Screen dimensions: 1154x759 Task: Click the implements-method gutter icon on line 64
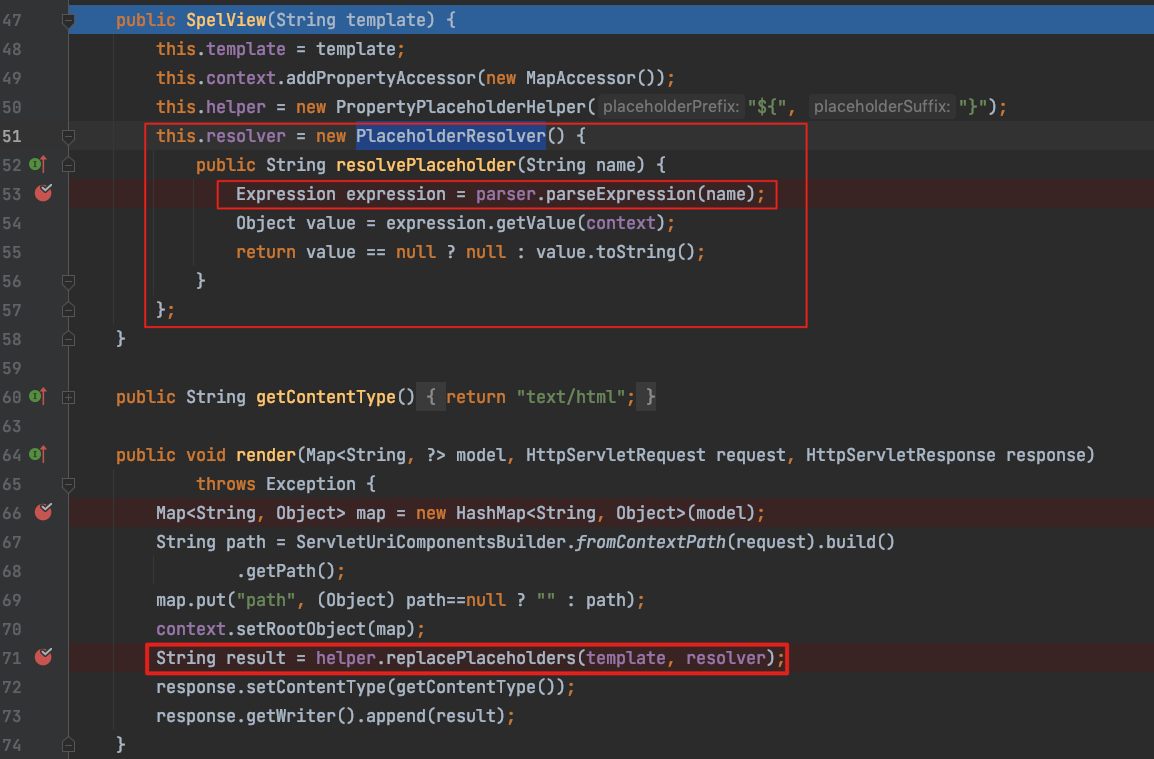38,454
